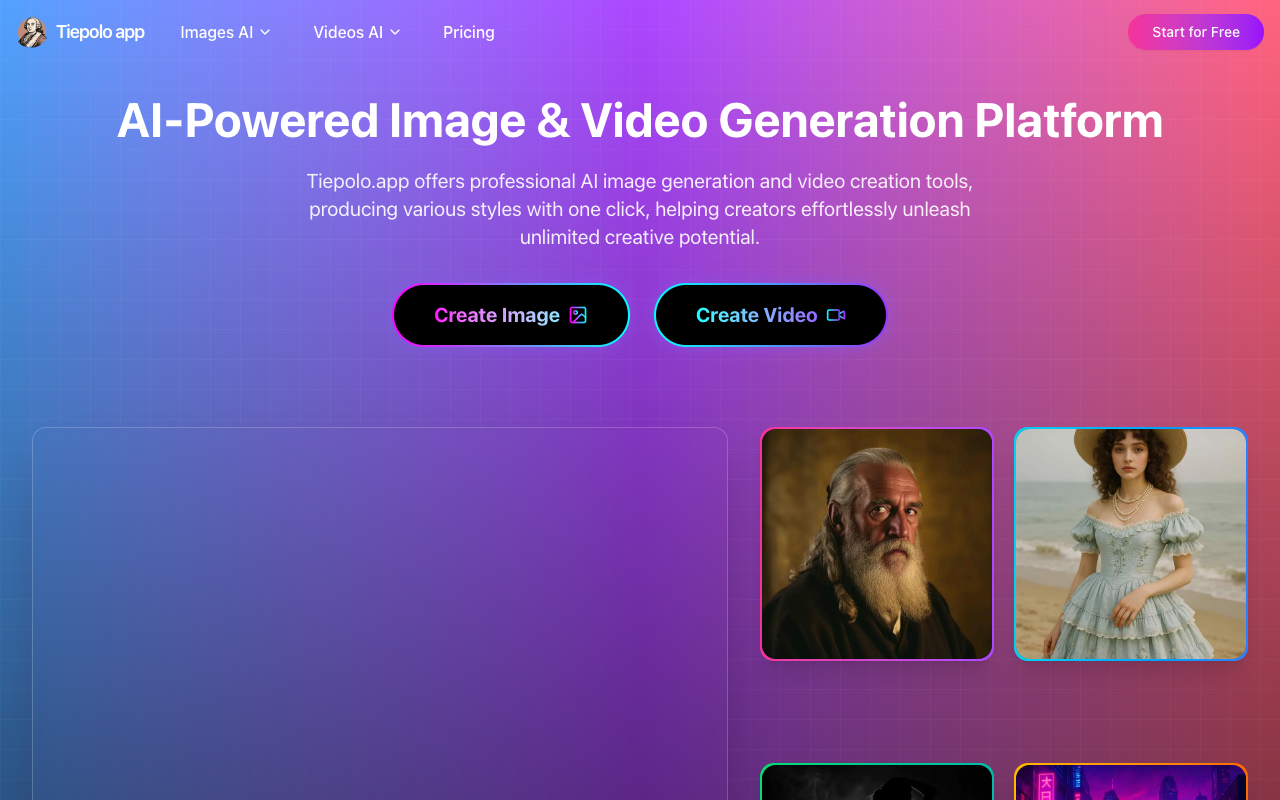Click the Tiepolo app brand name link
Image resolution: width=1280 pixels, height=800 pixels.
pyautogui.click(x=100, y=32)
